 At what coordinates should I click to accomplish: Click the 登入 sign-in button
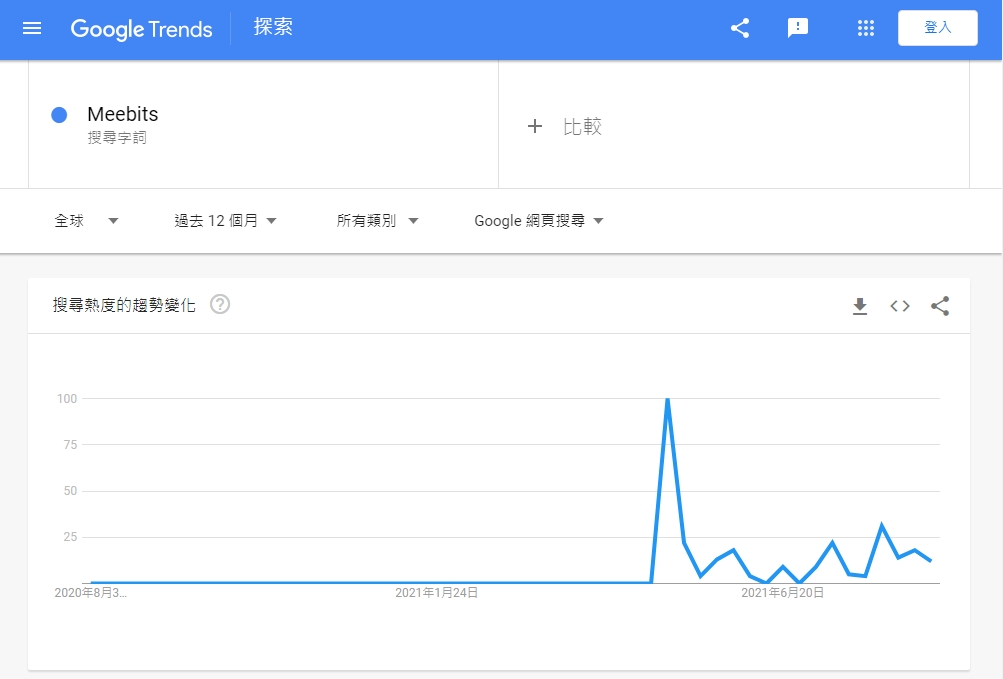click(x=937, y=28)
